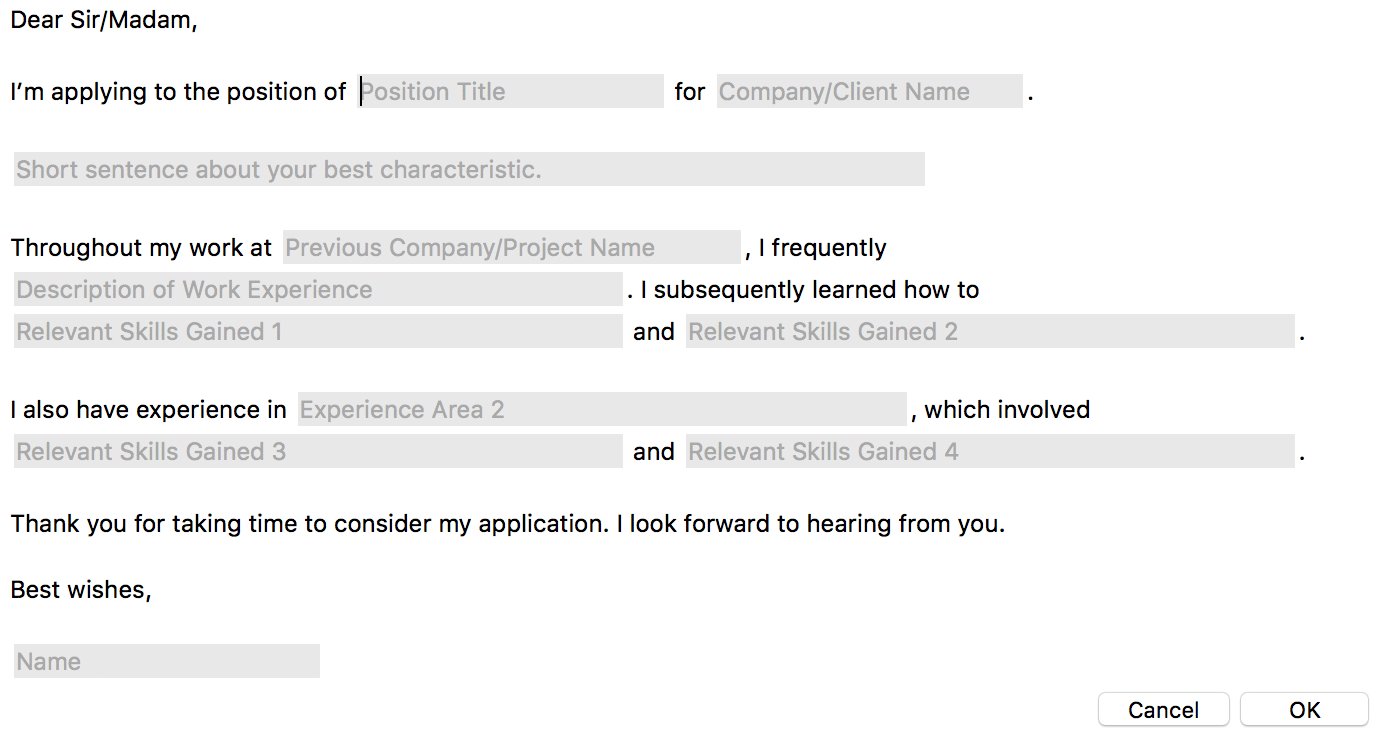Click the Dear Sir/Madam greeting text

(104, 21)
